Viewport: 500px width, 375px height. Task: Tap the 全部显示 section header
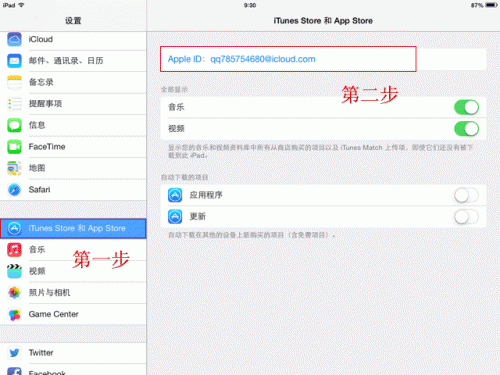coord(174,89)
